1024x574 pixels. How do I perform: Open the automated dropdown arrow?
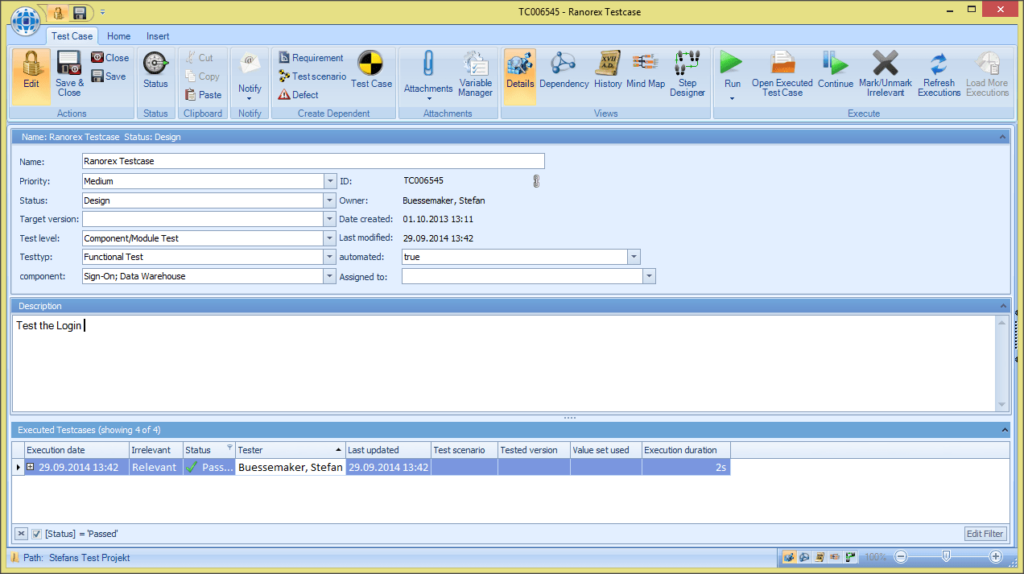[633, 257]
